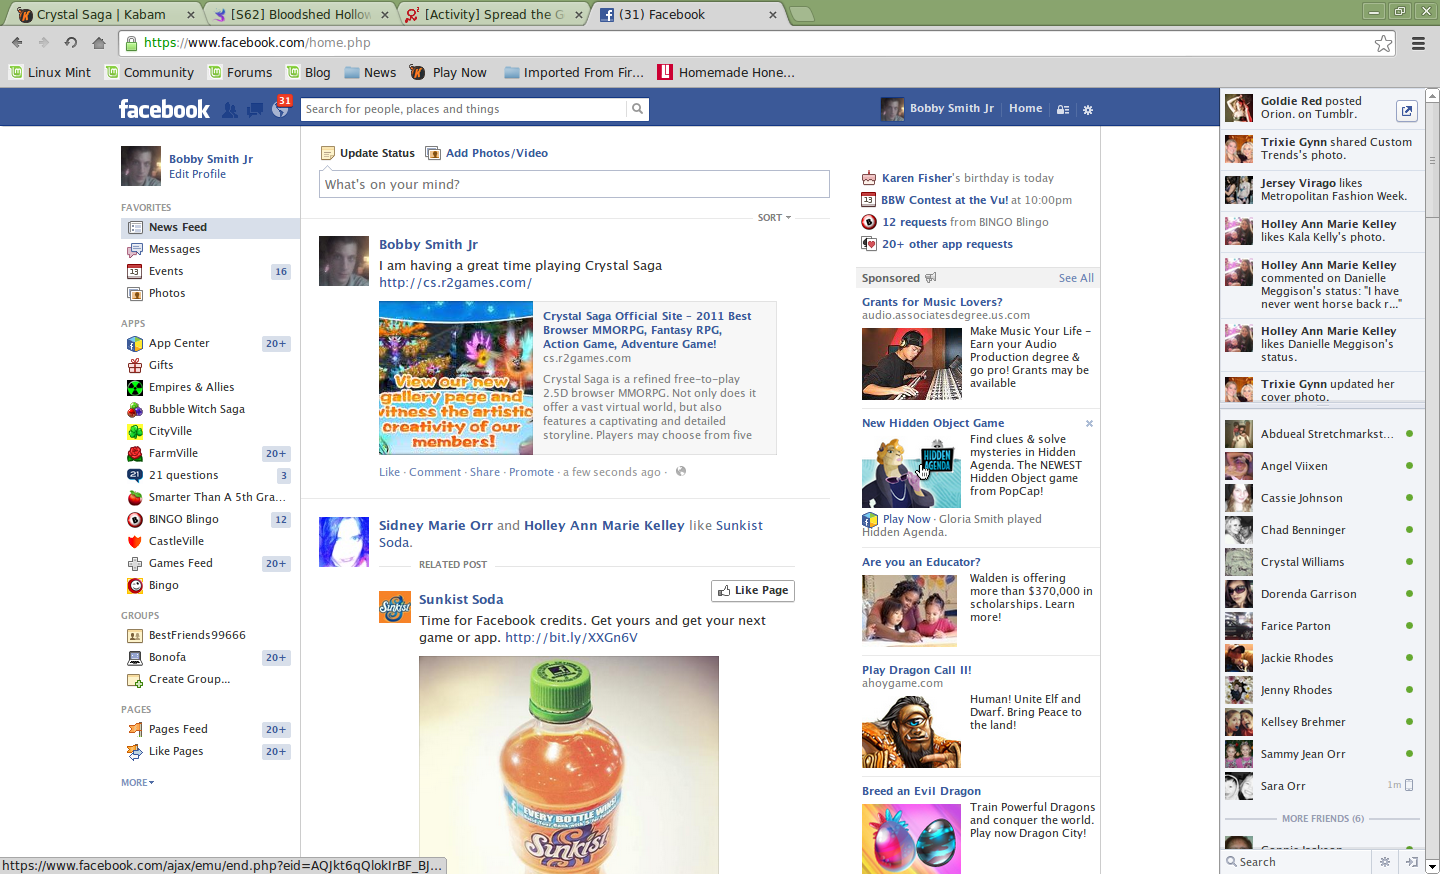Viewport: 1440px width, 874px height.
Task: Click the Crystal Saga link preview thumbnail
Action: click(x=456, y=378)
